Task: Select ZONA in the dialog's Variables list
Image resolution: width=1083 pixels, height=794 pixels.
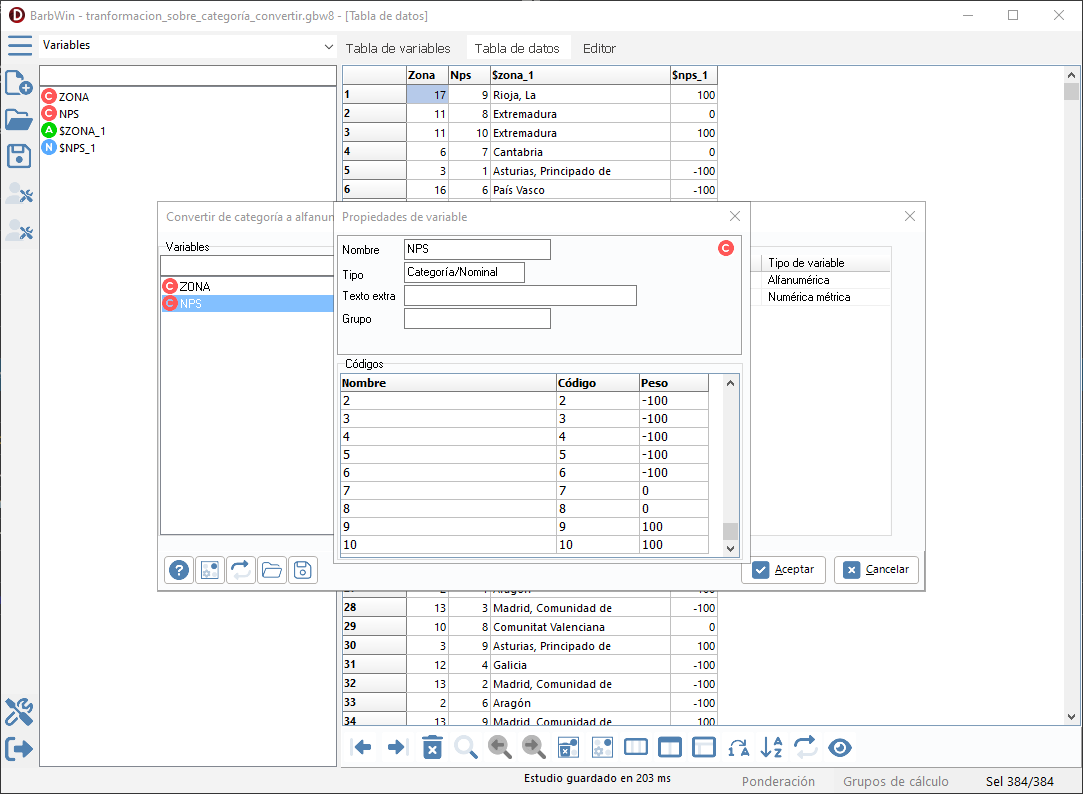Action: [x=195, y=286]
